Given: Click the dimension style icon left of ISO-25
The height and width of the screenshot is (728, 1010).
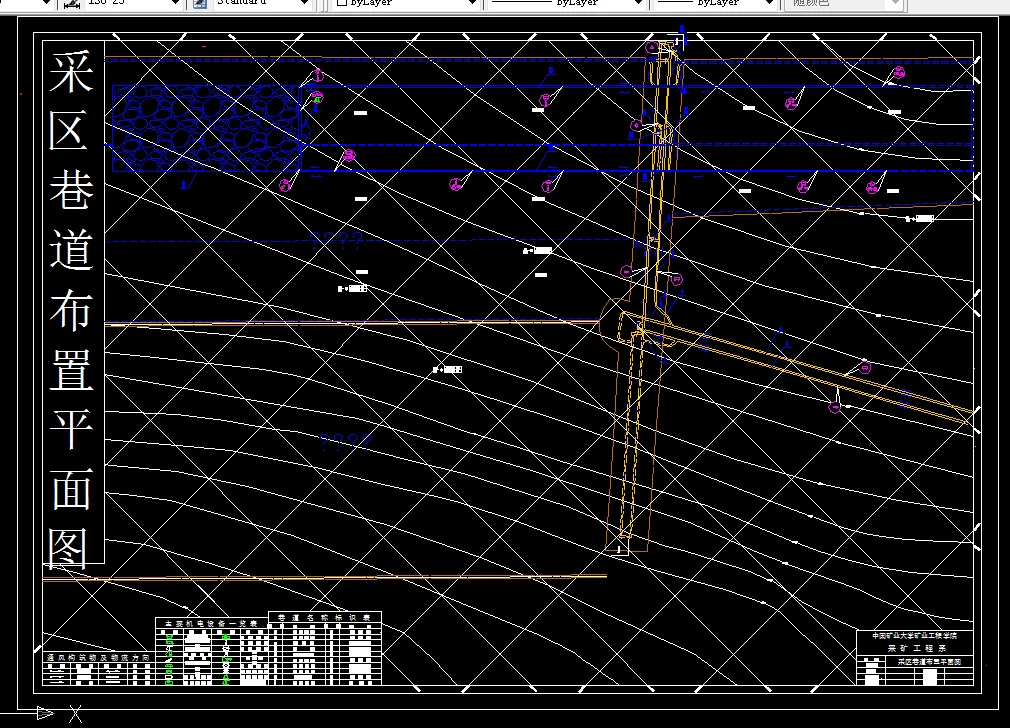Looking at the screenshot, I should [x=73, y=4].
